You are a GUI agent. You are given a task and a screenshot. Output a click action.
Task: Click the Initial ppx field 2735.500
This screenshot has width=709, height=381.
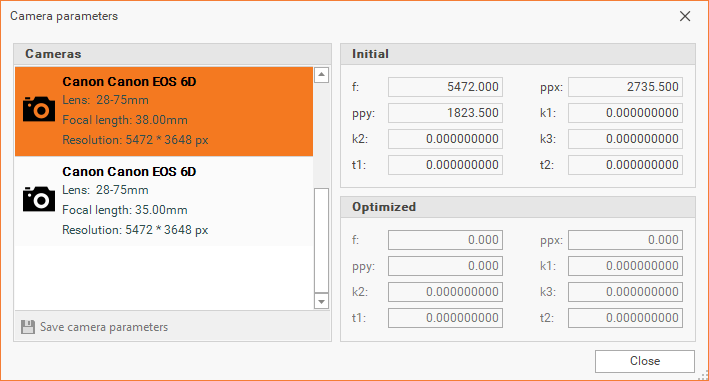[625, 87]
